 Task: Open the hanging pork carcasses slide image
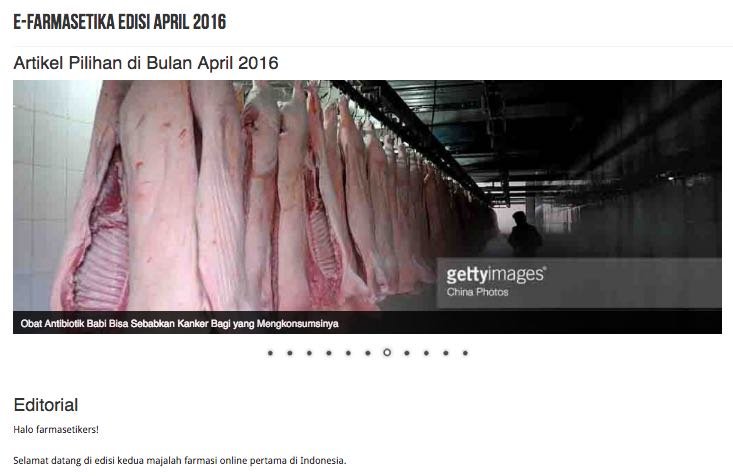(x=367, y=195)
